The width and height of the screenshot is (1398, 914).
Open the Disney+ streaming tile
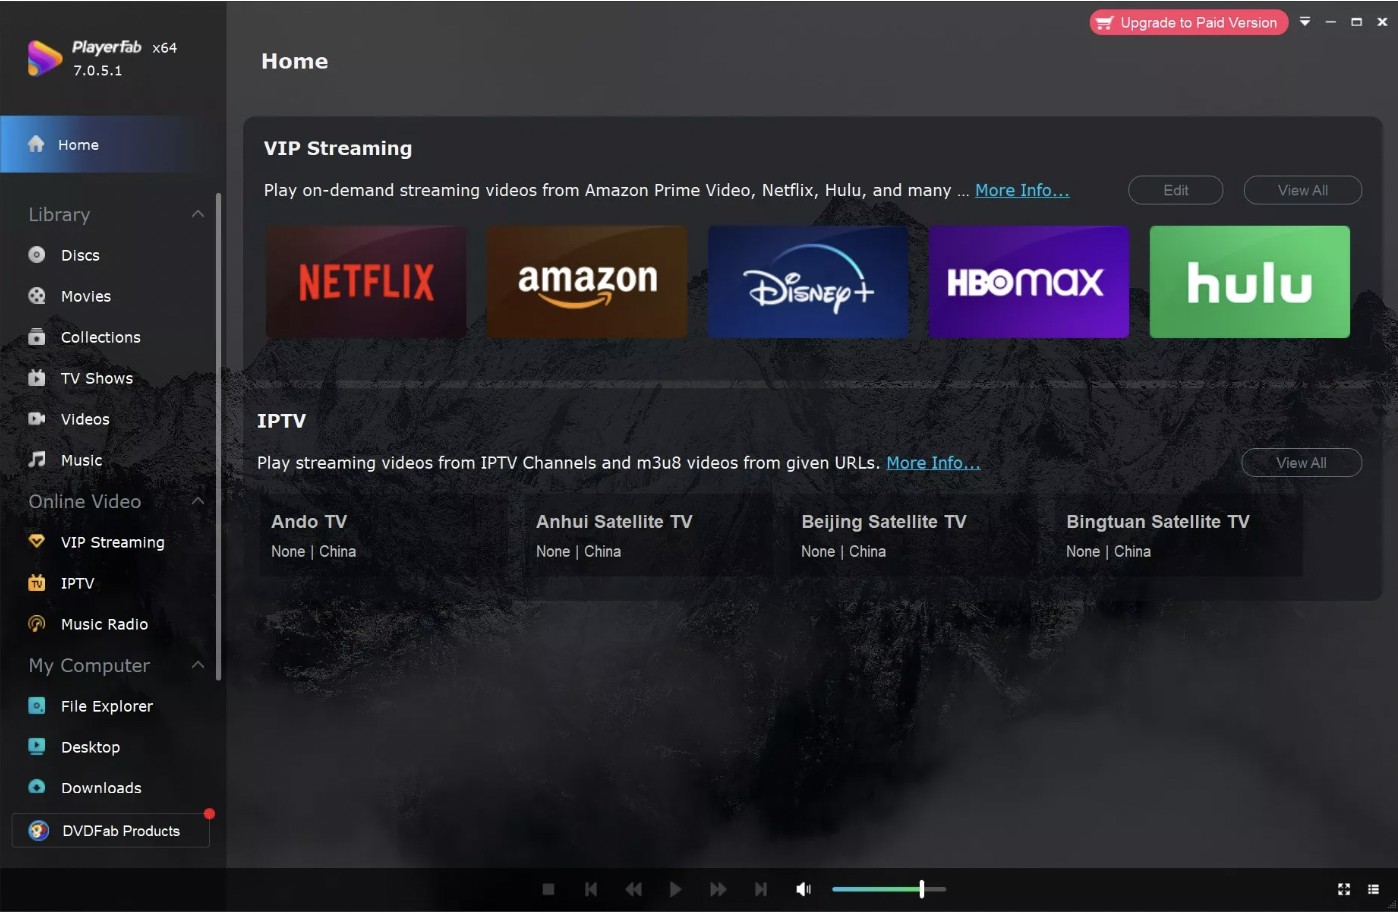click(808, 282)
